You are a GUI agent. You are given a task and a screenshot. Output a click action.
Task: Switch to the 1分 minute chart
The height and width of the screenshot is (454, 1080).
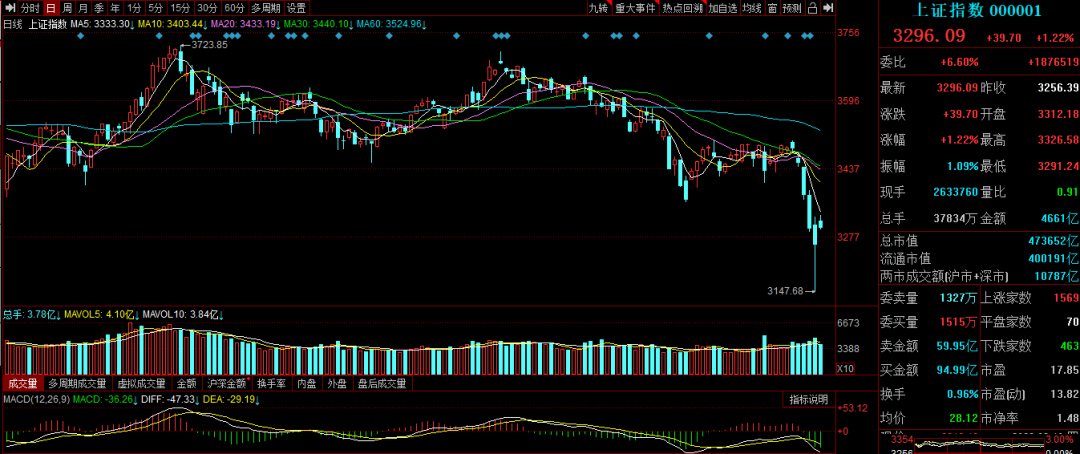[134, 8]
